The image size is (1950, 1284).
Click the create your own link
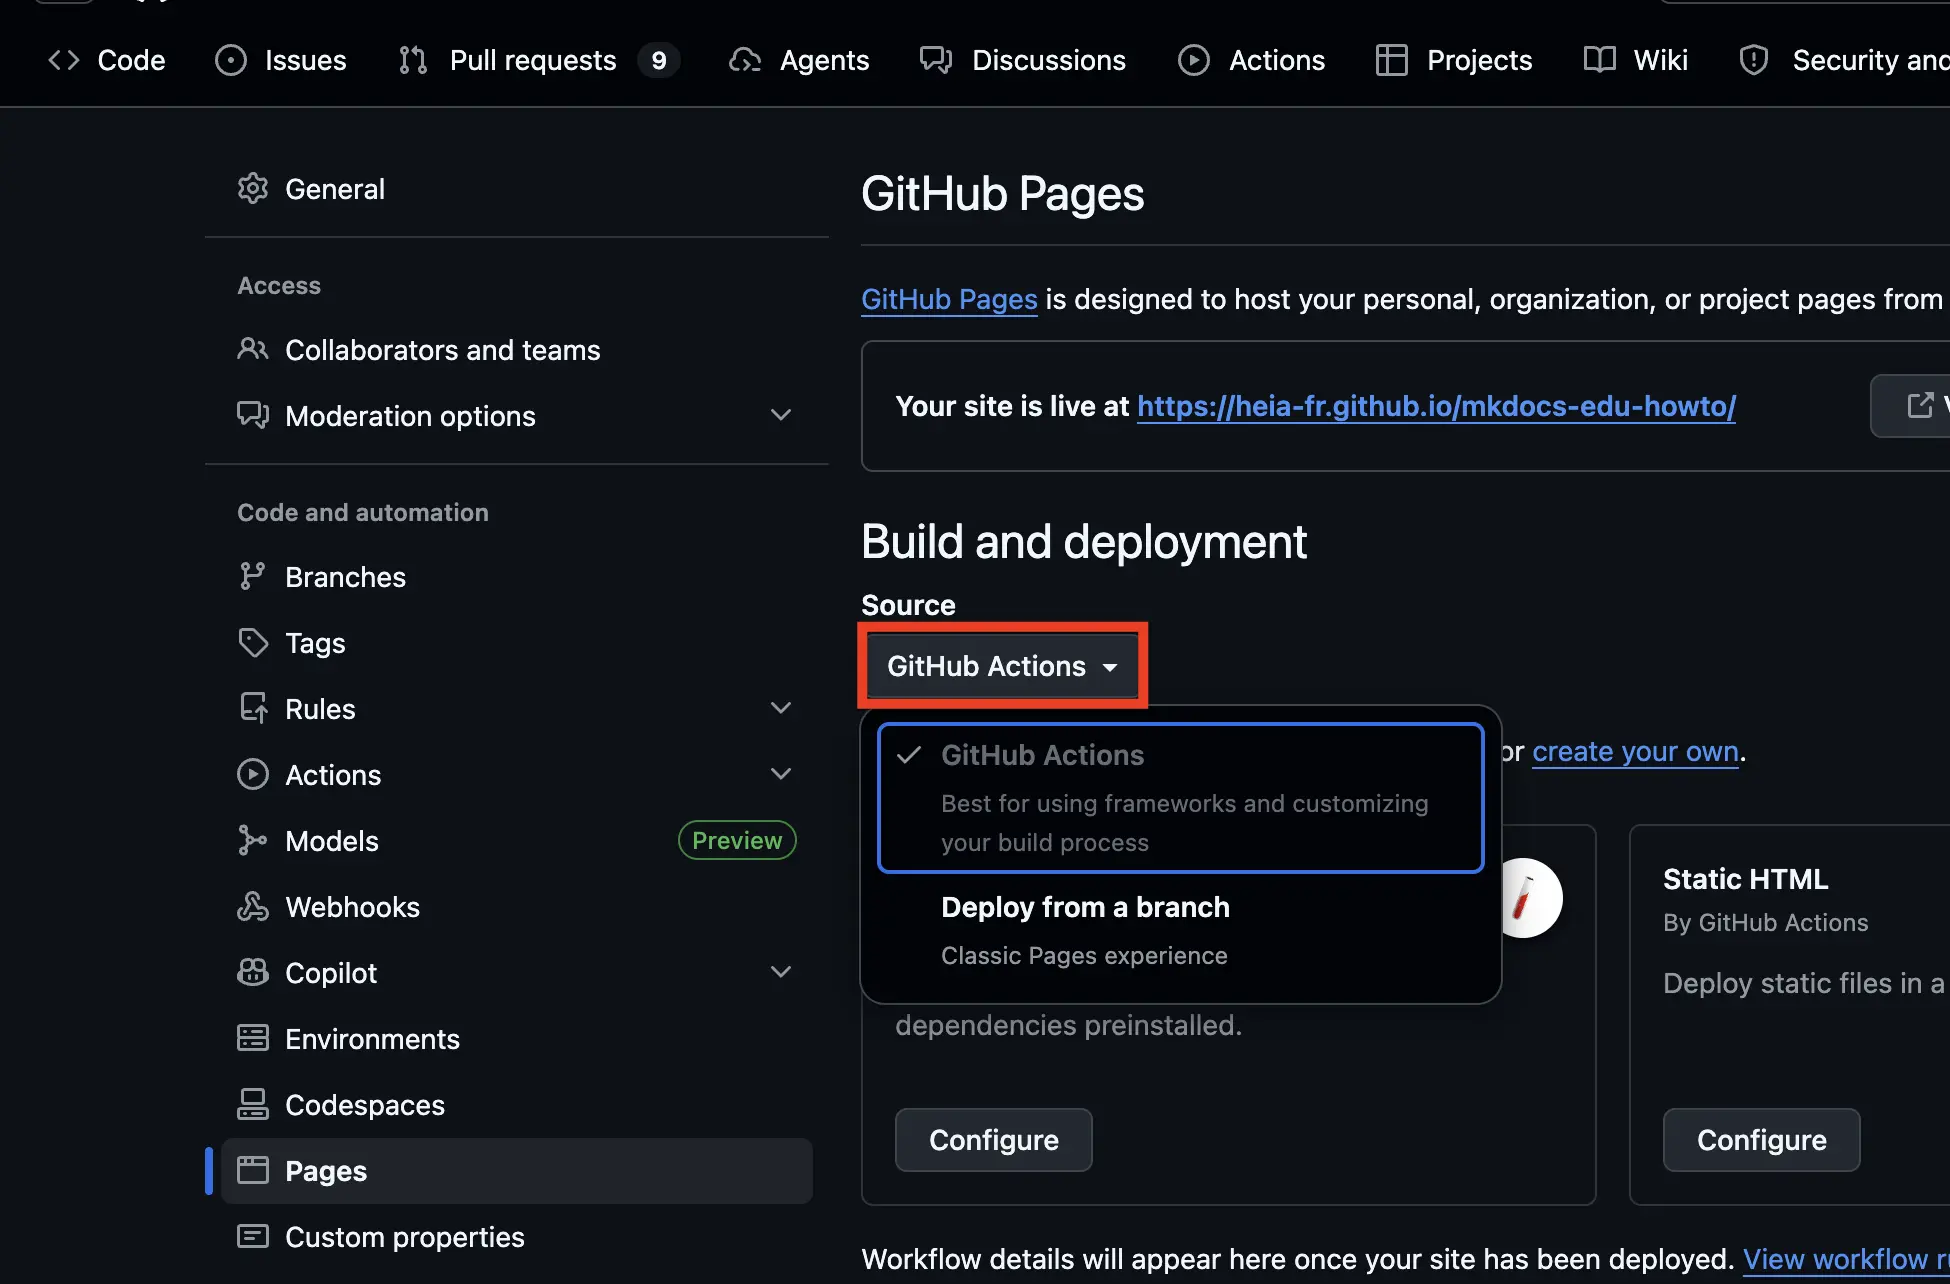point(1635,751)
